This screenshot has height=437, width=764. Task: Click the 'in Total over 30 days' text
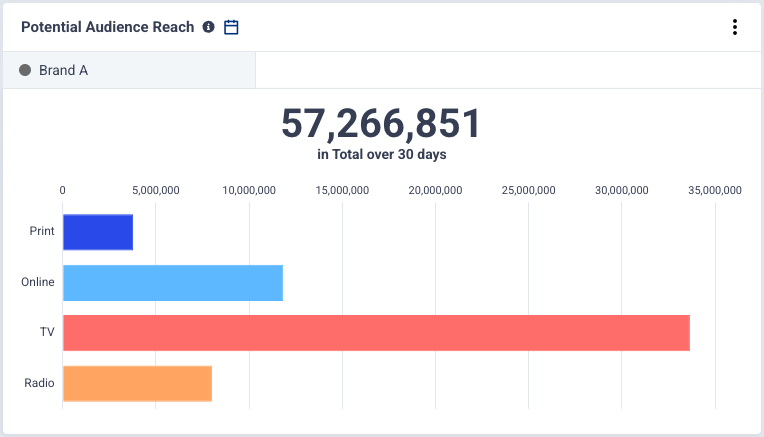(x=381, y=154)
